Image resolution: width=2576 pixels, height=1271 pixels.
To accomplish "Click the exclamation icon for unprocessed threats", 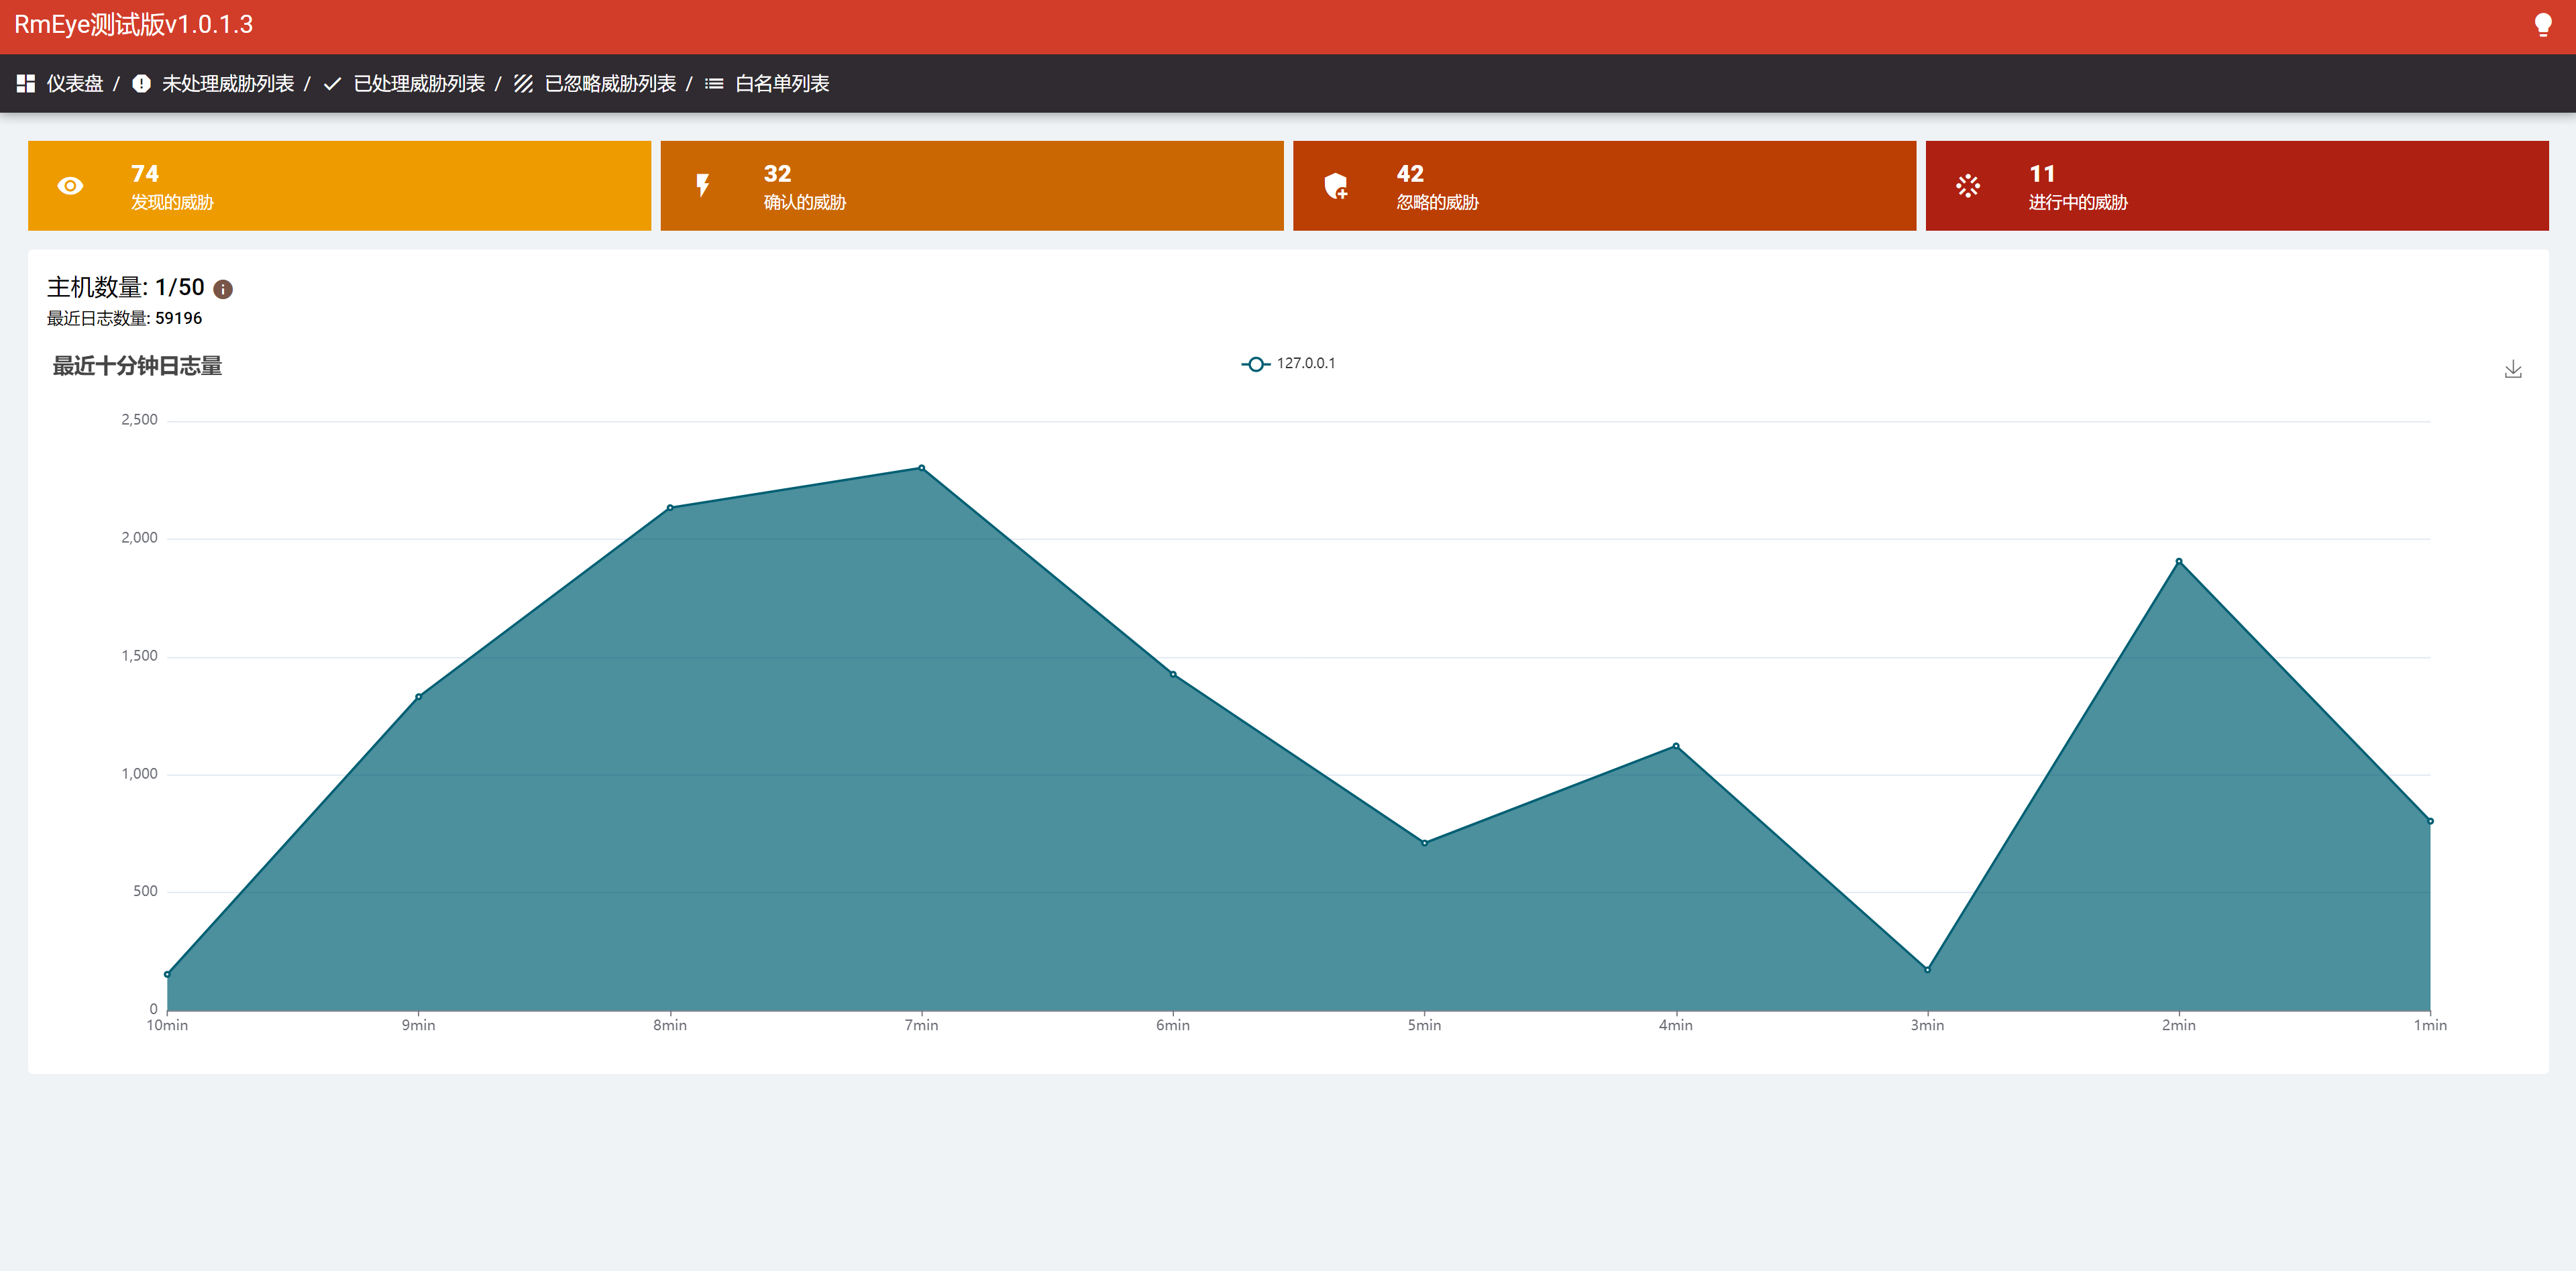I will pos(141,84).
